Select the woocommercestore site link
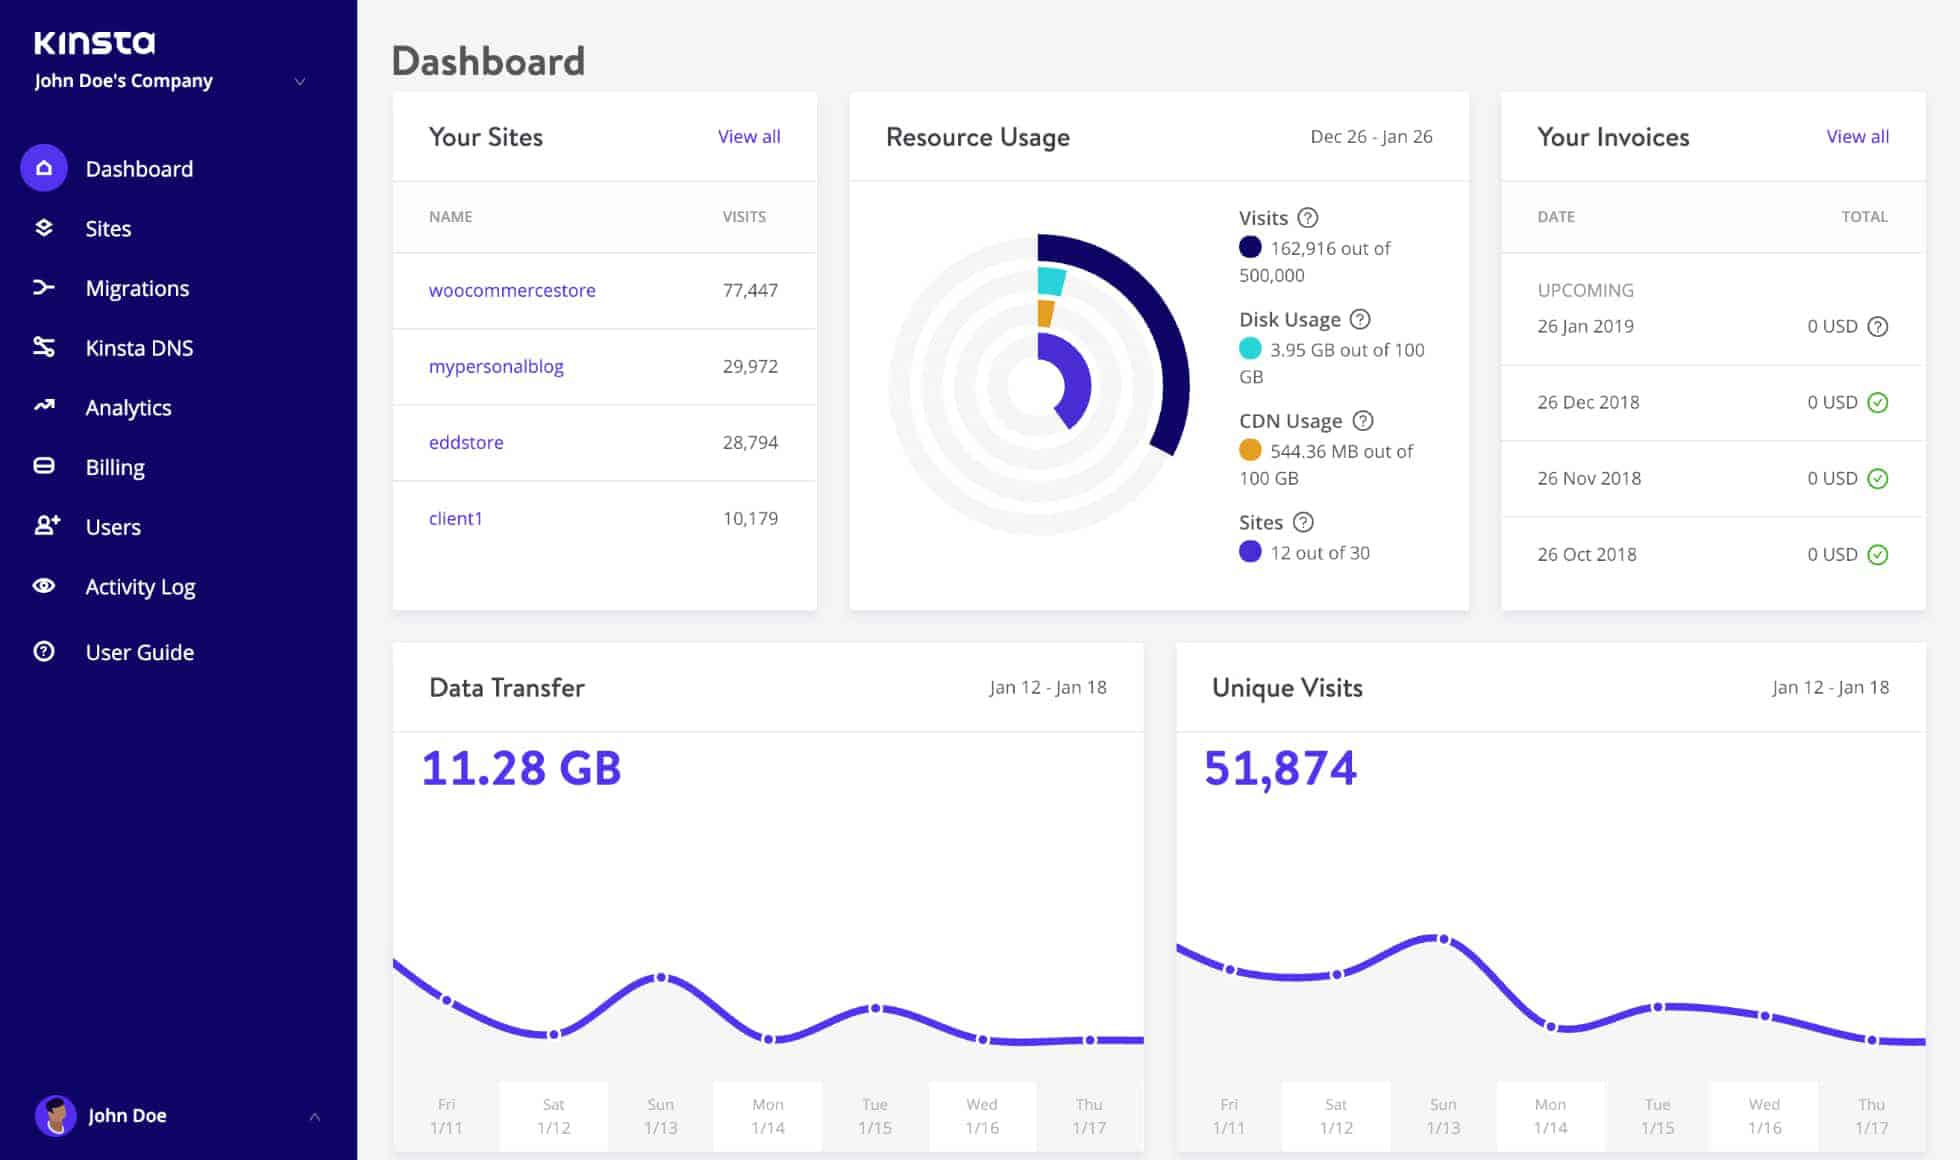1960x1160 pixels. tap(511, 290)
